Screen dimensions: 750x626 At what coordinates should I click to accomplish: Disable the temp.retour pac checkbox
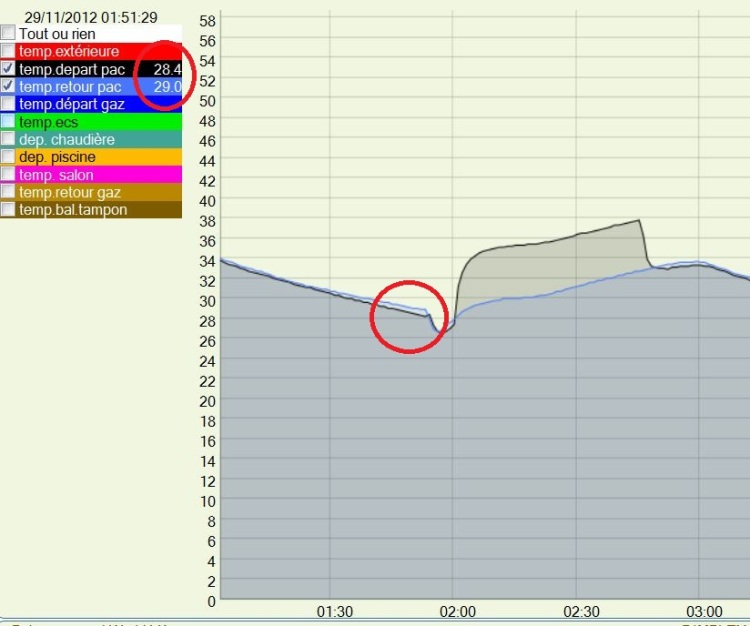click(x=9, y=87)
